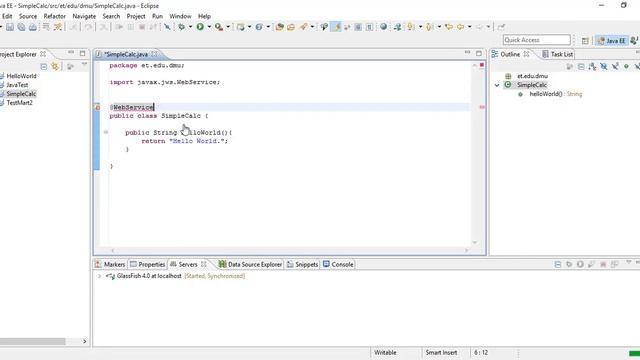Click the green Run button in toolbar
Viewport: 640px width, 360px height.
pyautogui.click(x=200, y=27)
